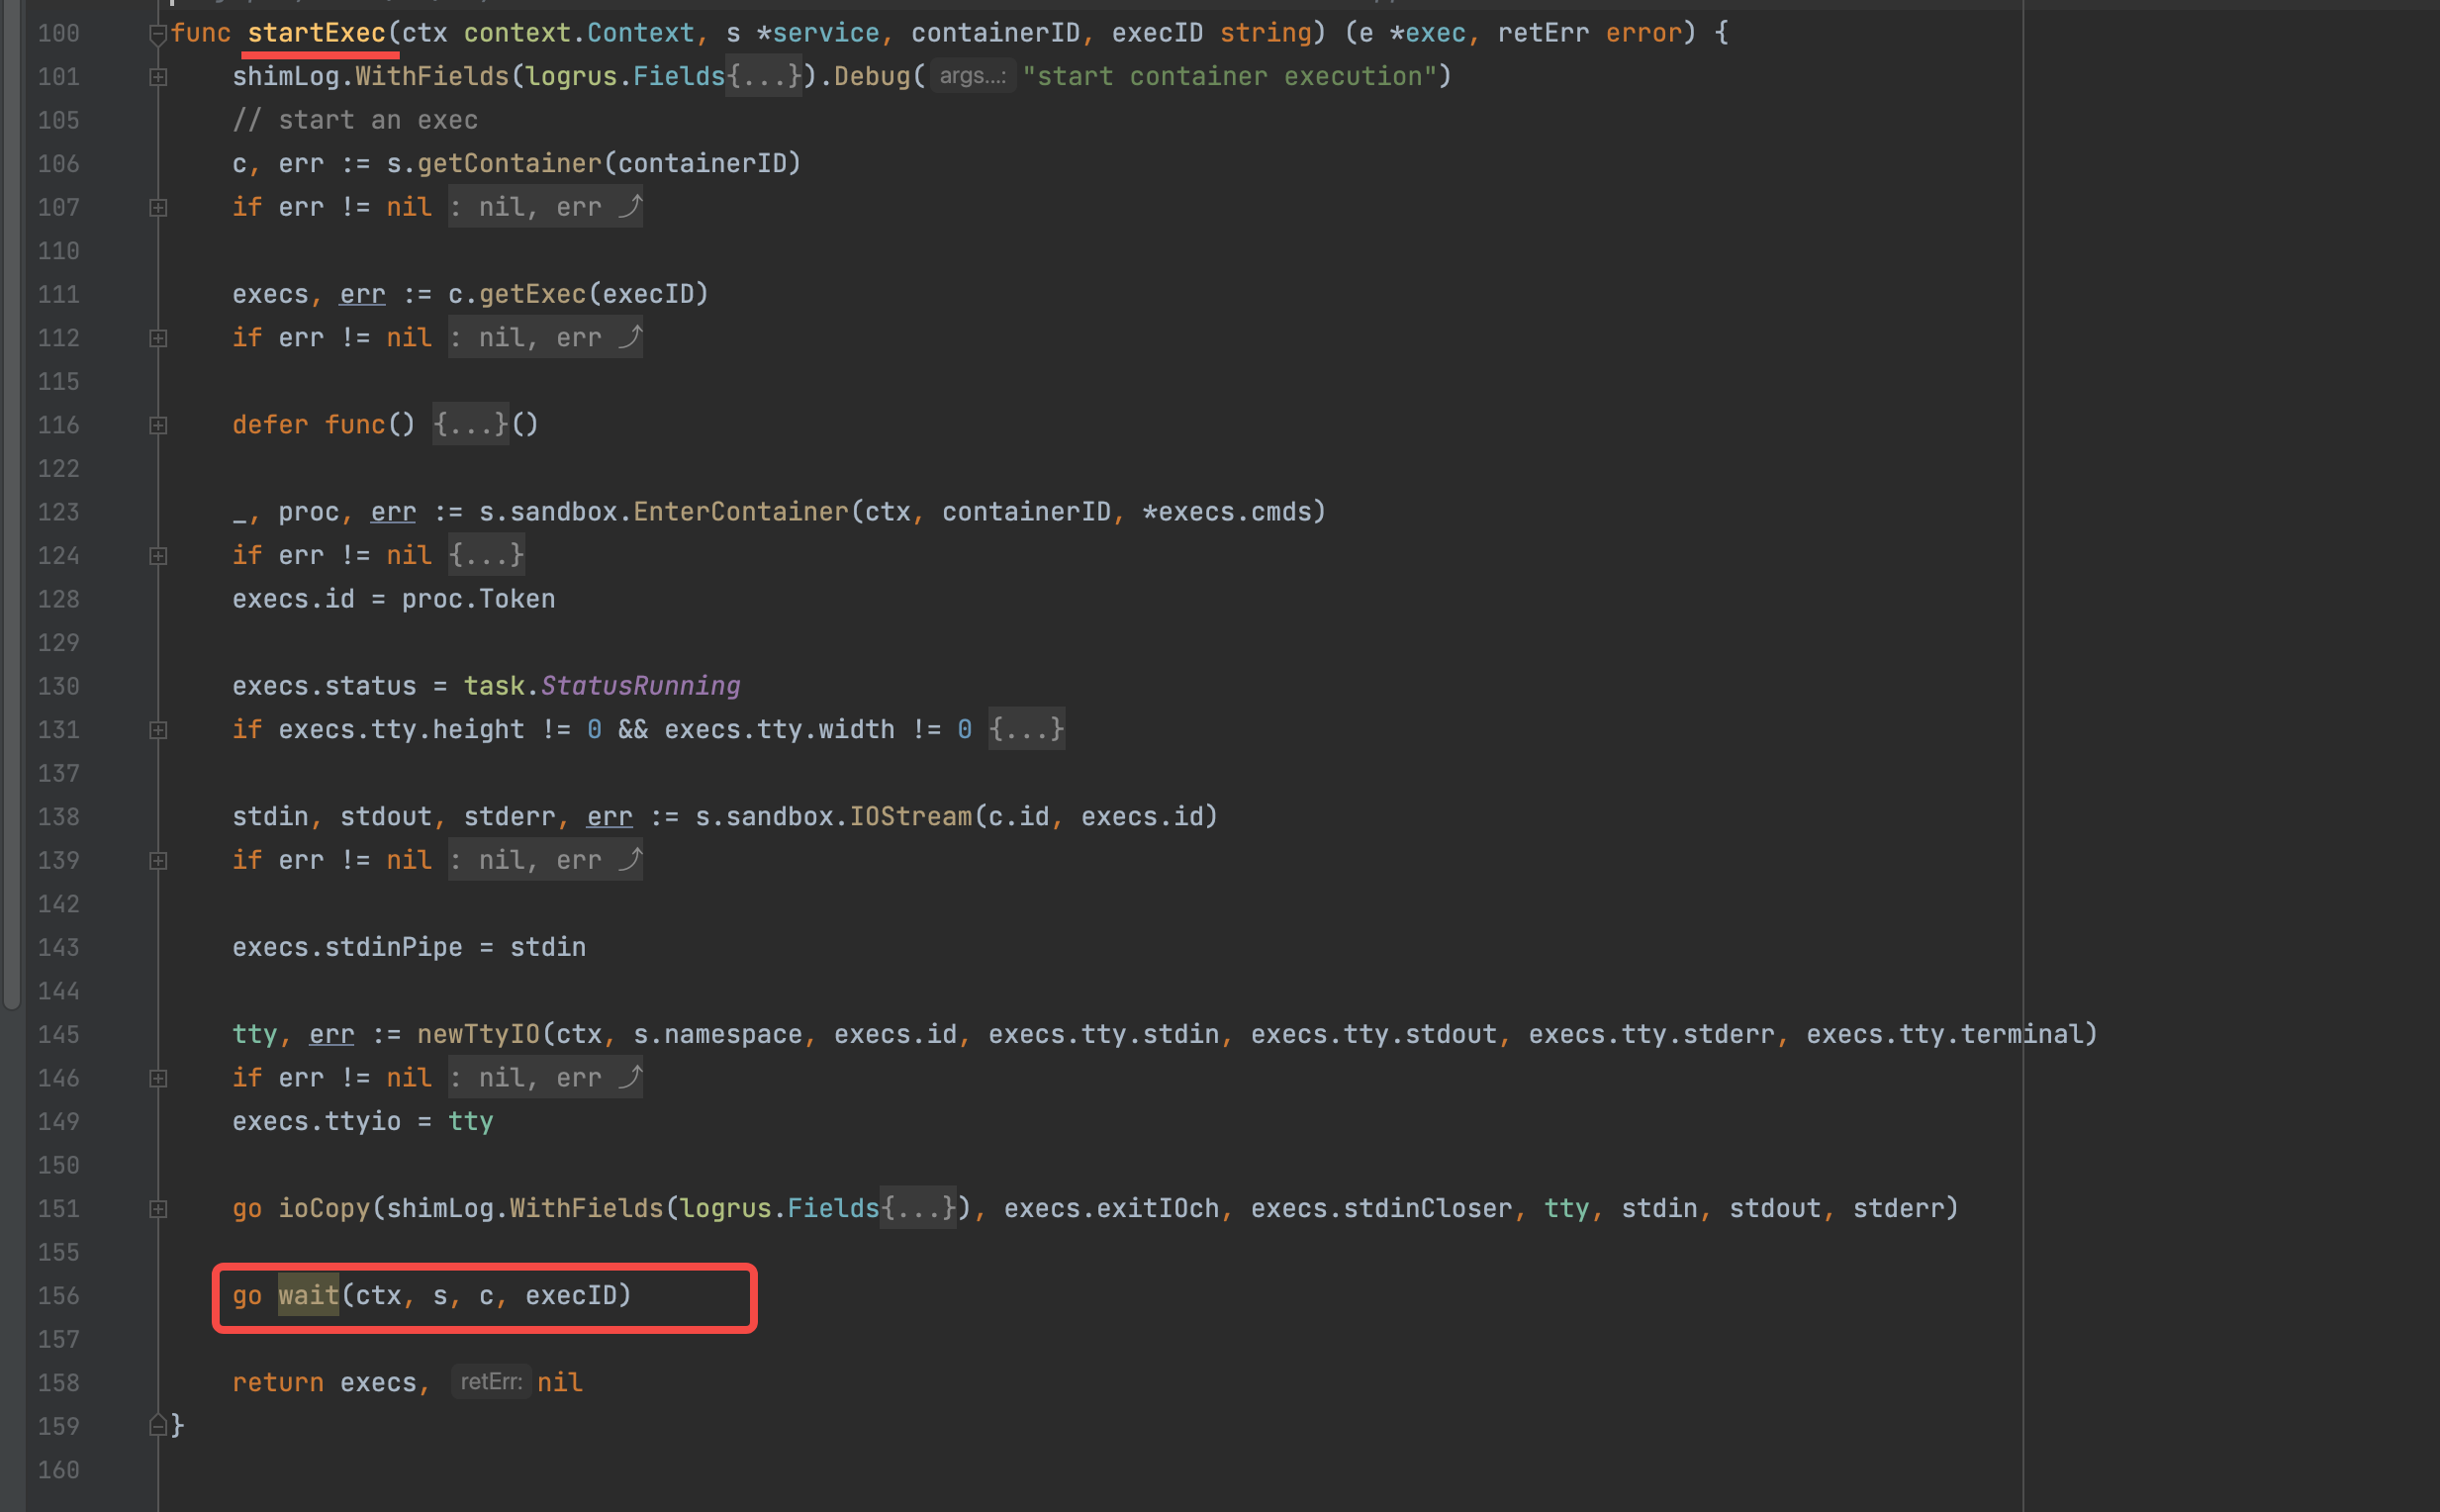
Task: Expand the gutter plus icon beside the ioCopy line
Action: [x=157, y=1208]
